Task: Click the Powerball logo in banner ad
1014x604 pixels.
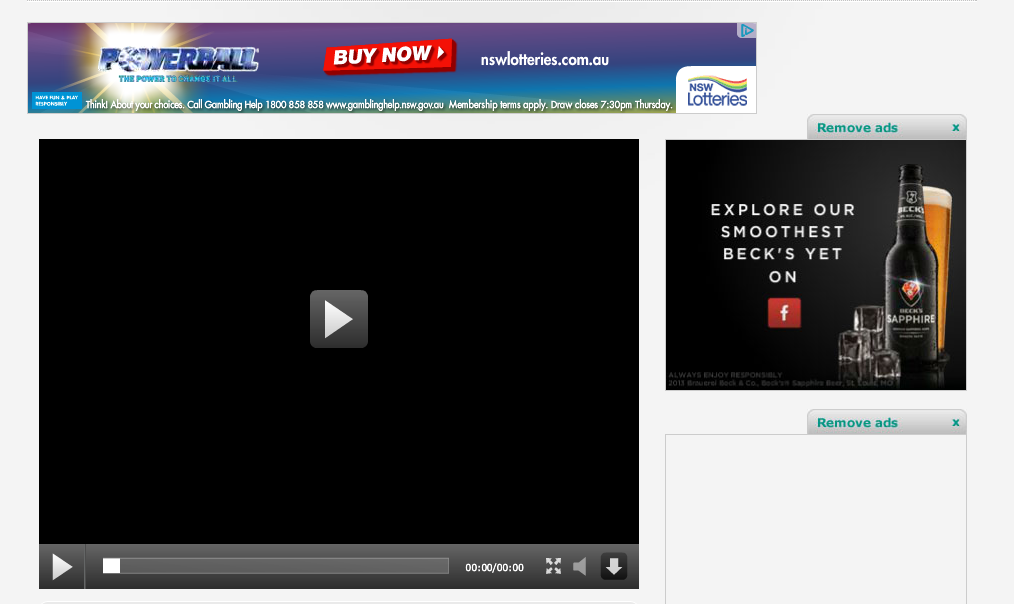Action: point(178,61)
